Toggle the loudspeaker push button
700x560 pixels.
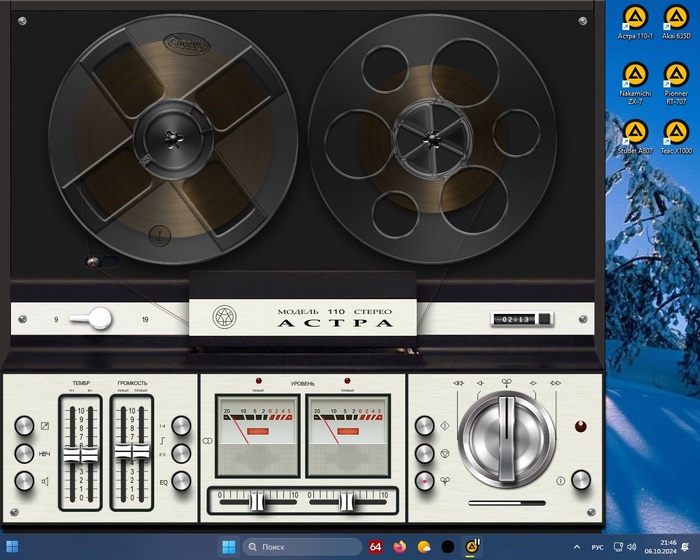pos(24,481)
